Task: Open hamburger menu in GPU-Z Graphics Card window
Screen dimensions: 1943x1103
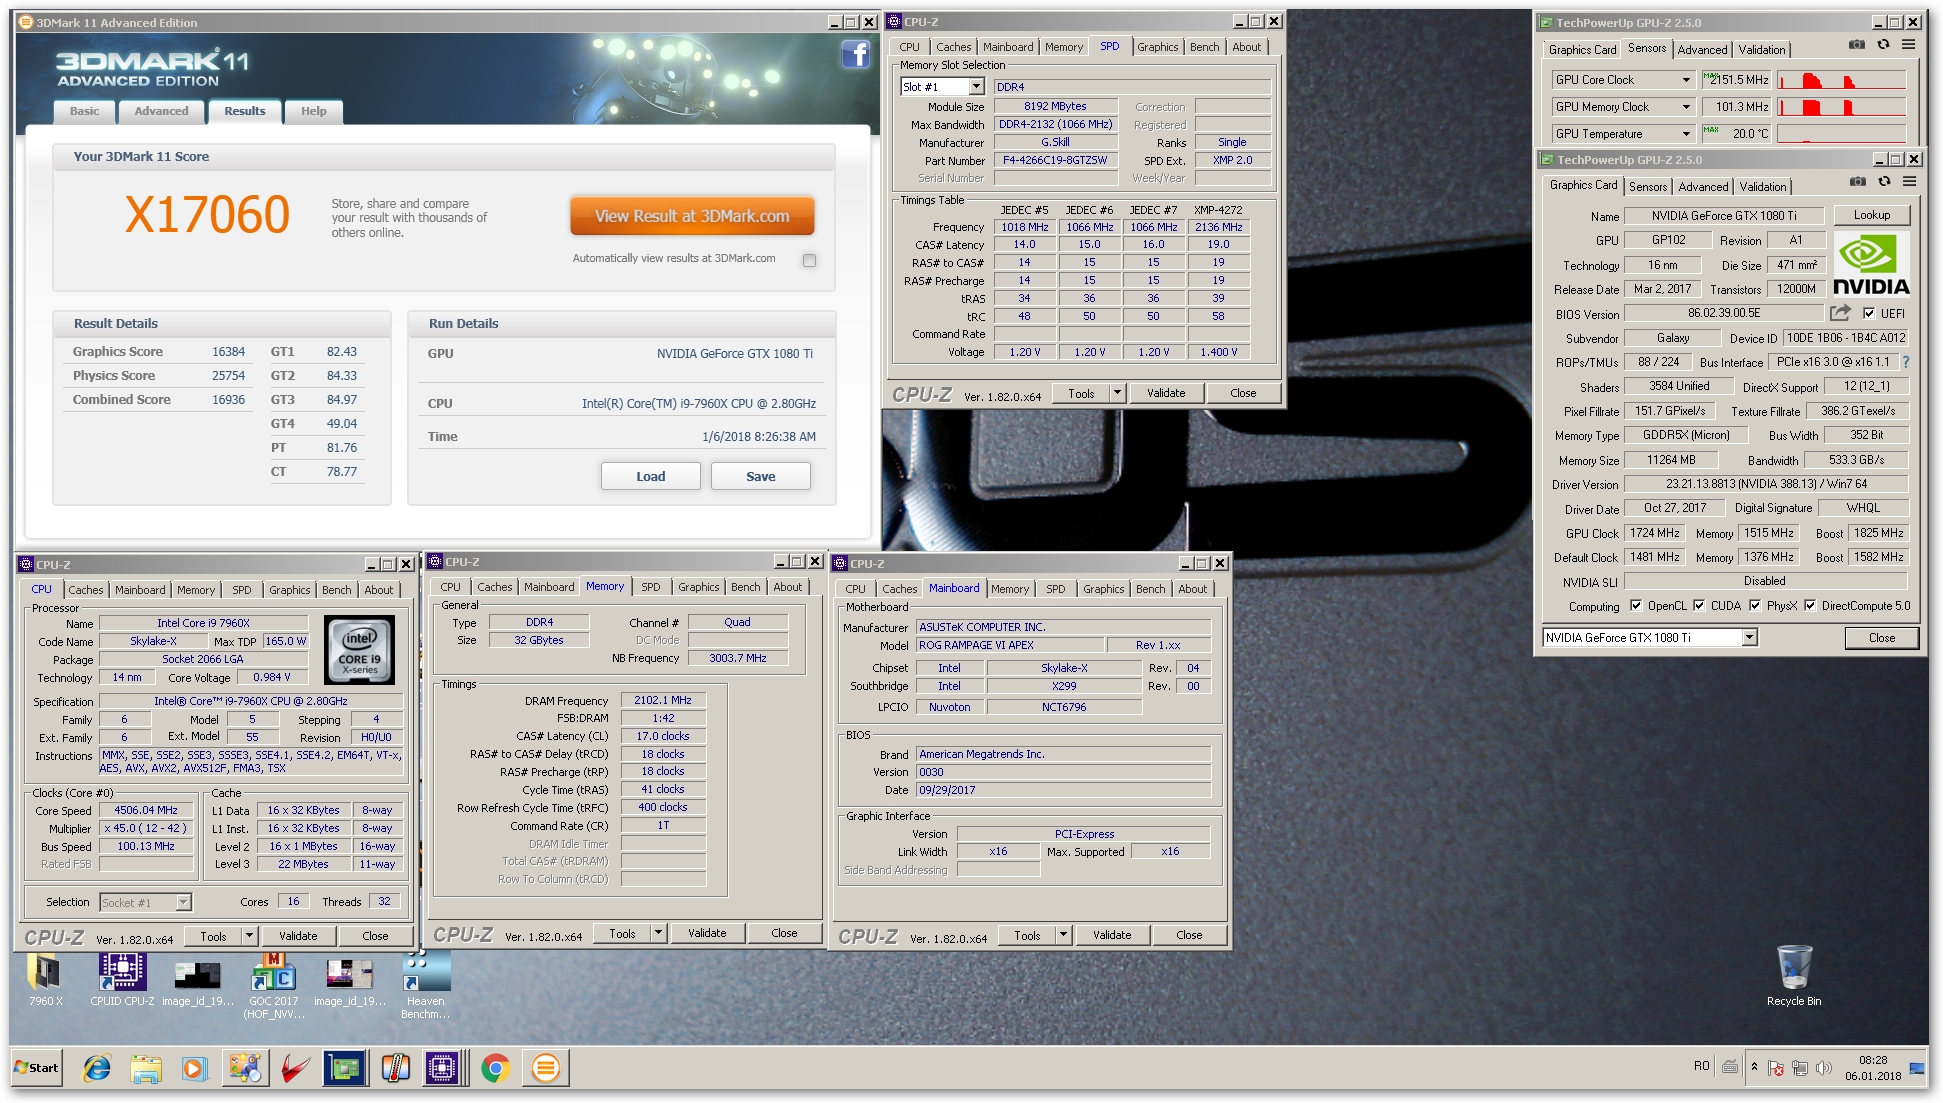Action: (1909, 182)
